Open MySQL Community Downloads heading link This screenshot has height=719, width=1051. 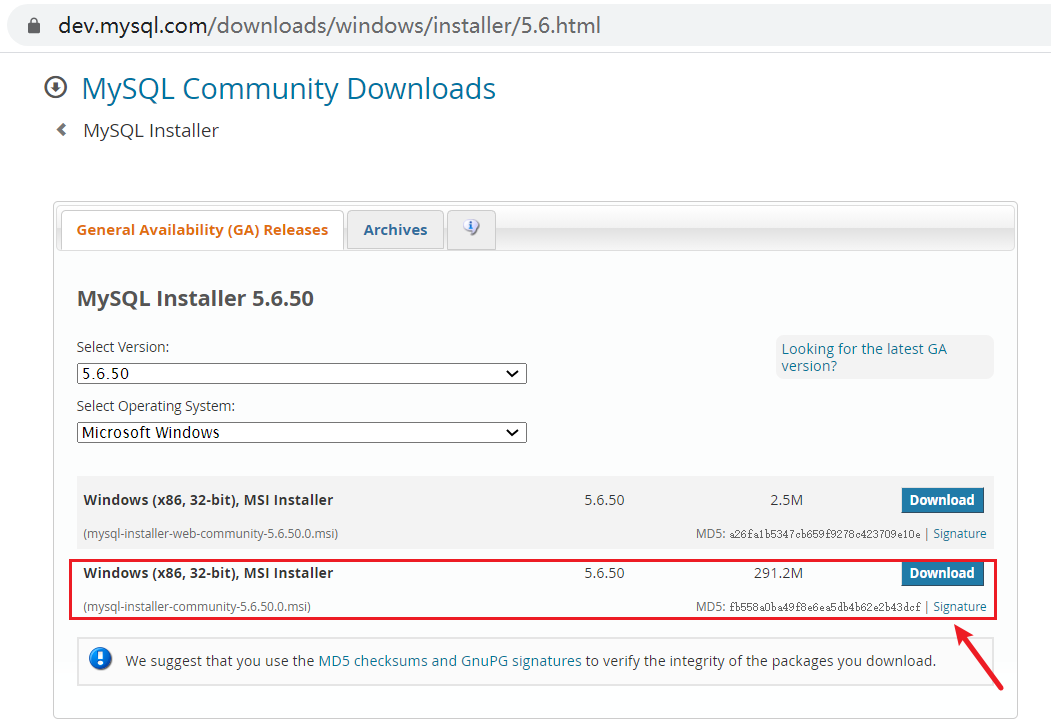pos(288,88)
